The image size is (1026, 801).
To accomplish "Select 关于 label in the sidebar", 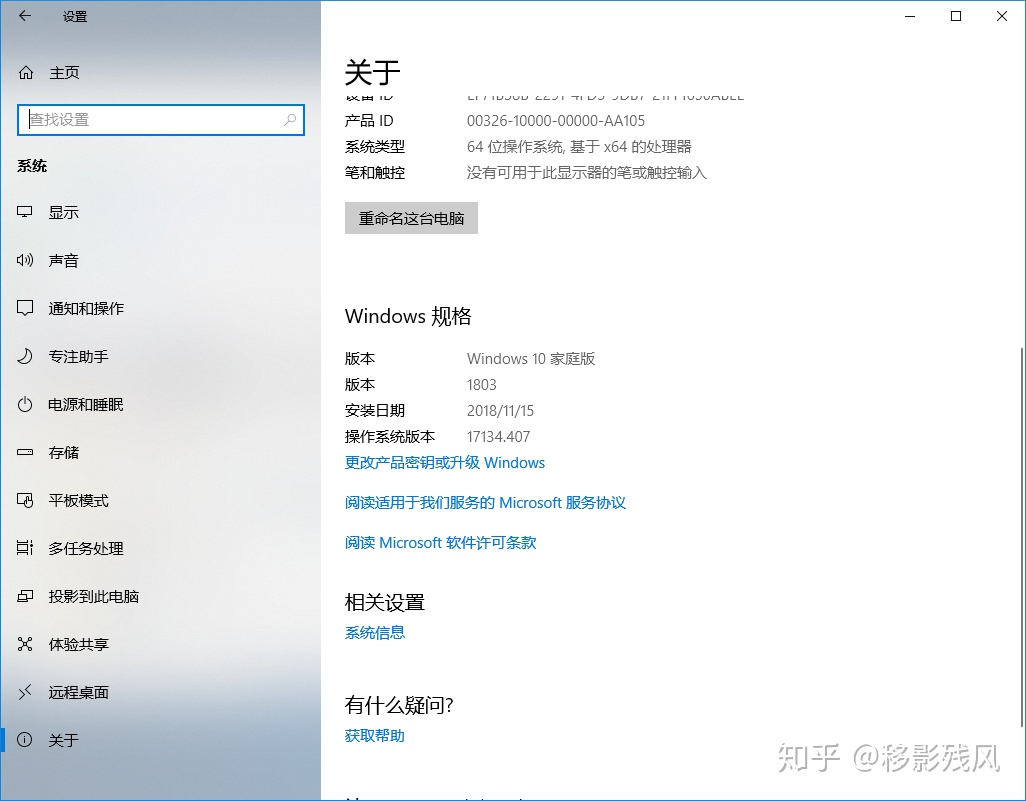I will pos(63,740).
